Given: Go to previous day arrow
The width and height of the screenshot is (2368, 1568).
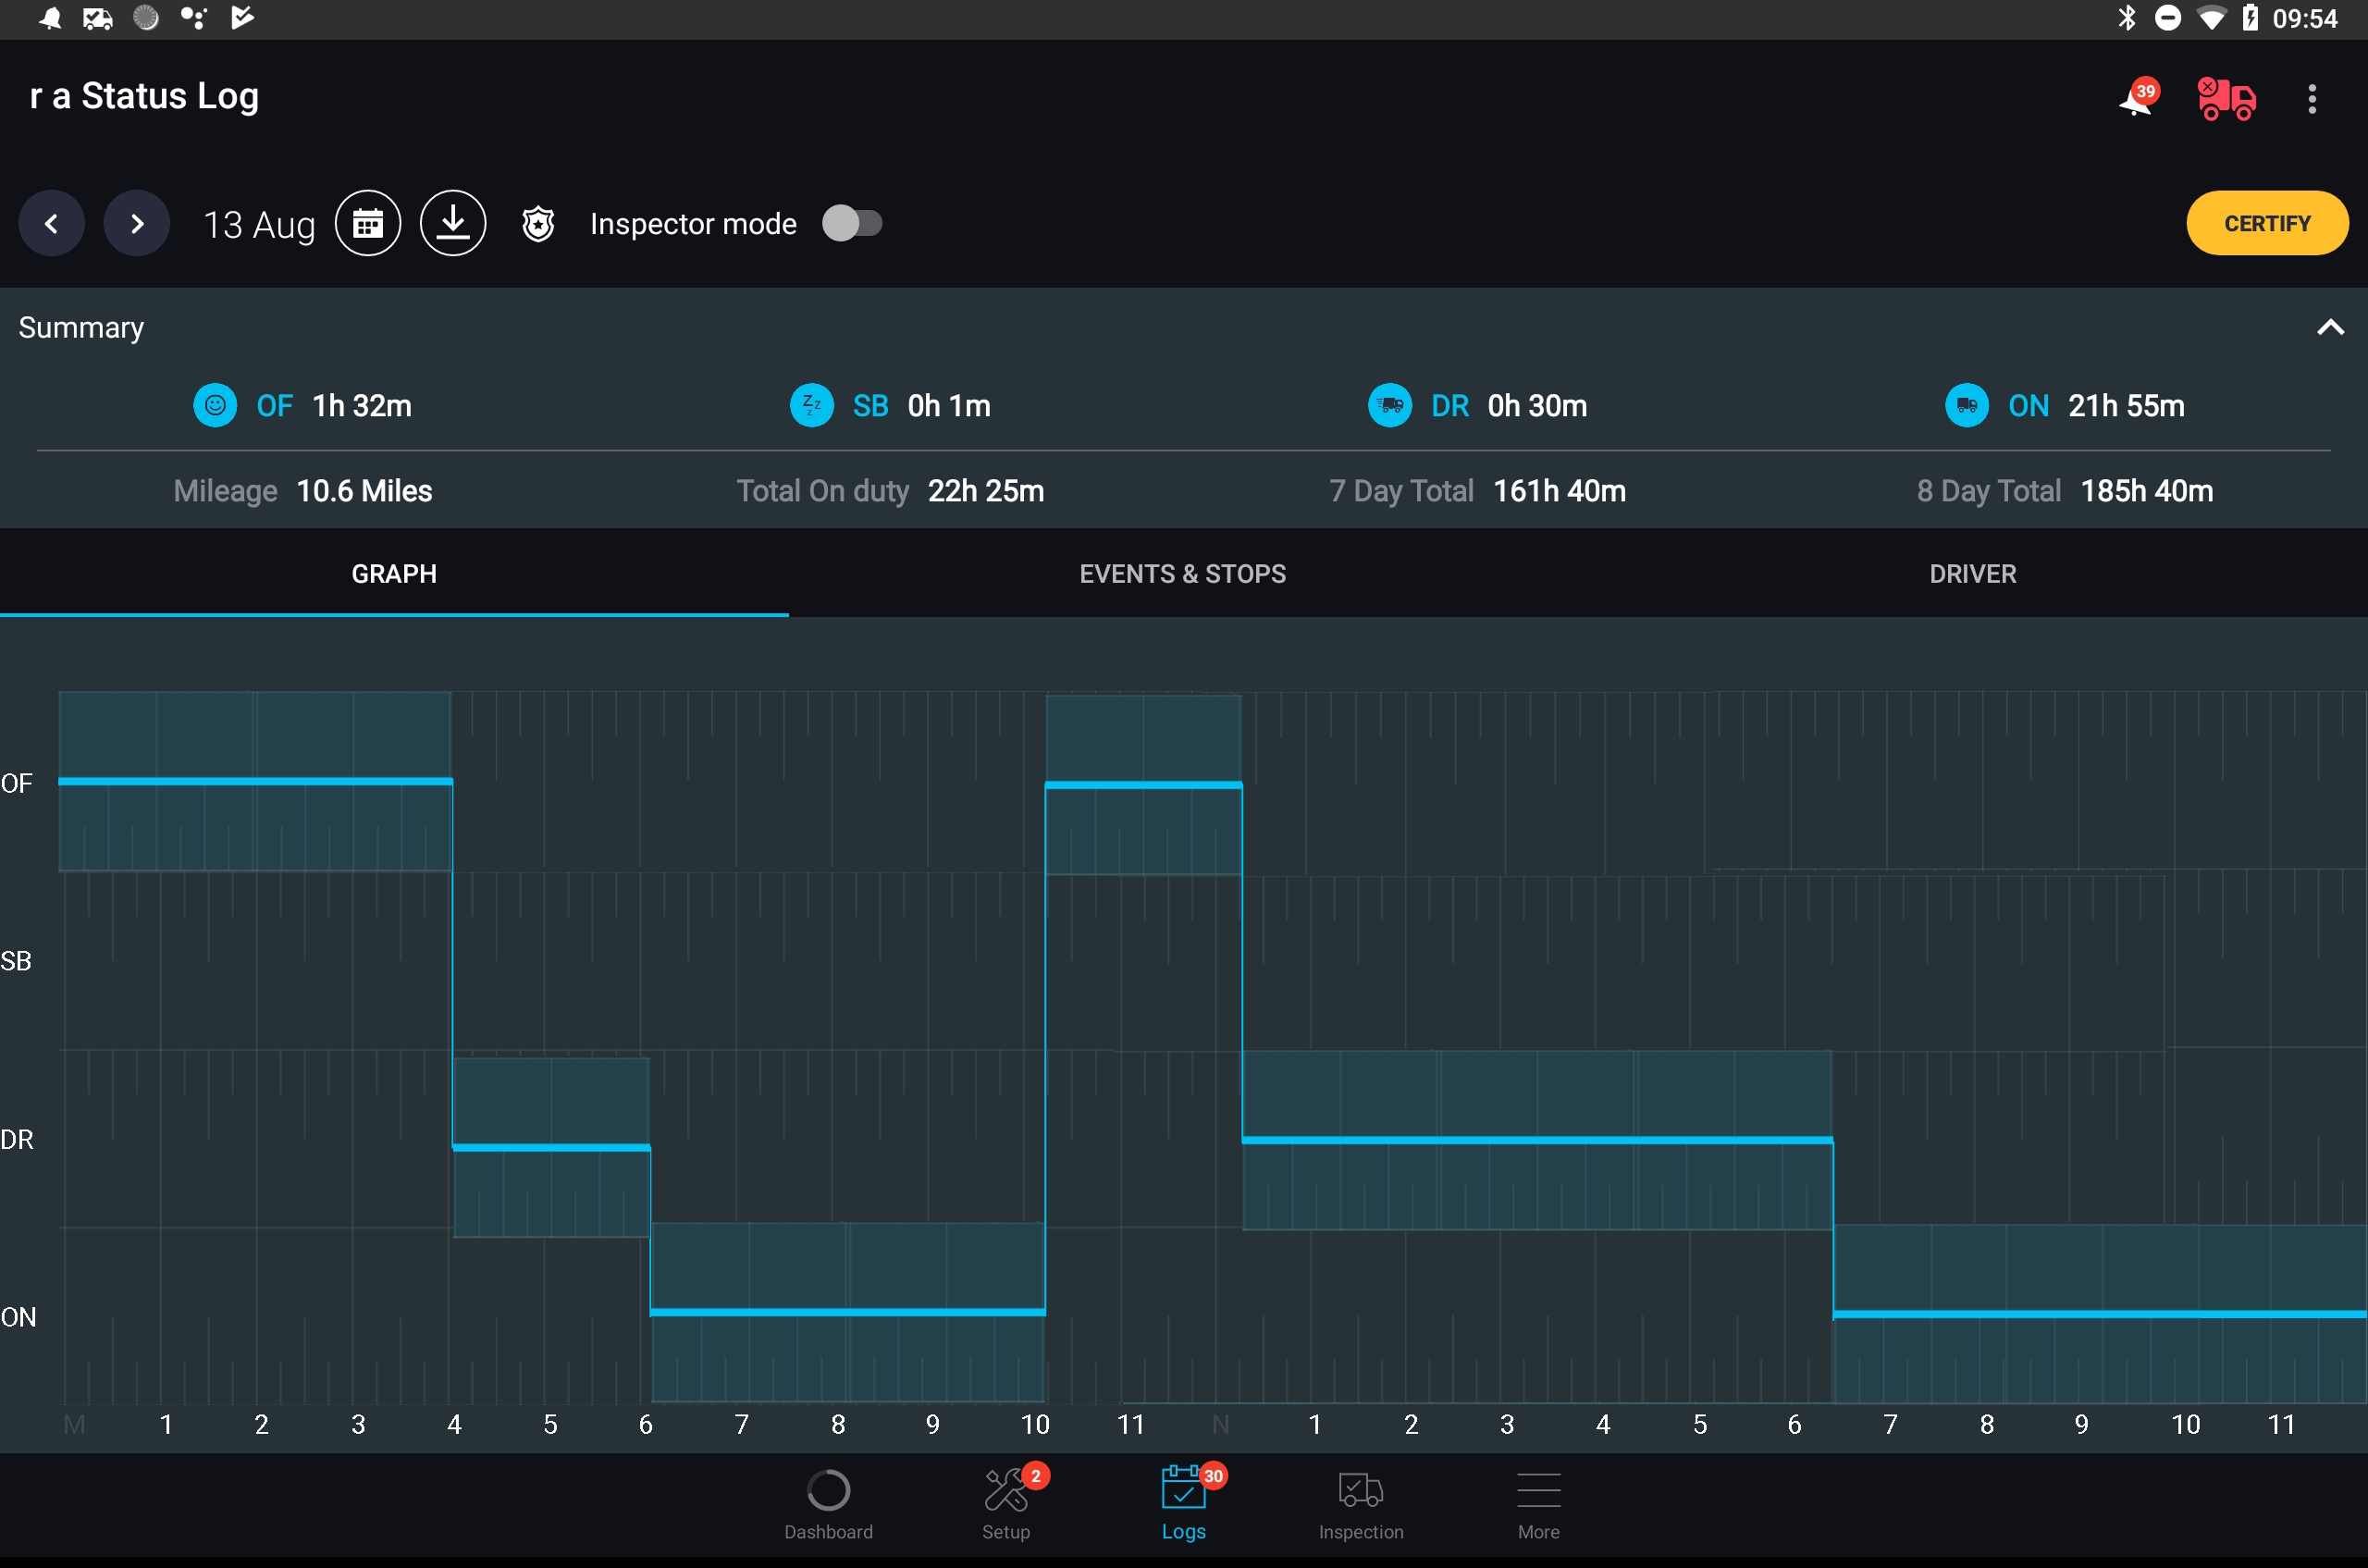Looking at the screenshot, I should coord(52,224).
